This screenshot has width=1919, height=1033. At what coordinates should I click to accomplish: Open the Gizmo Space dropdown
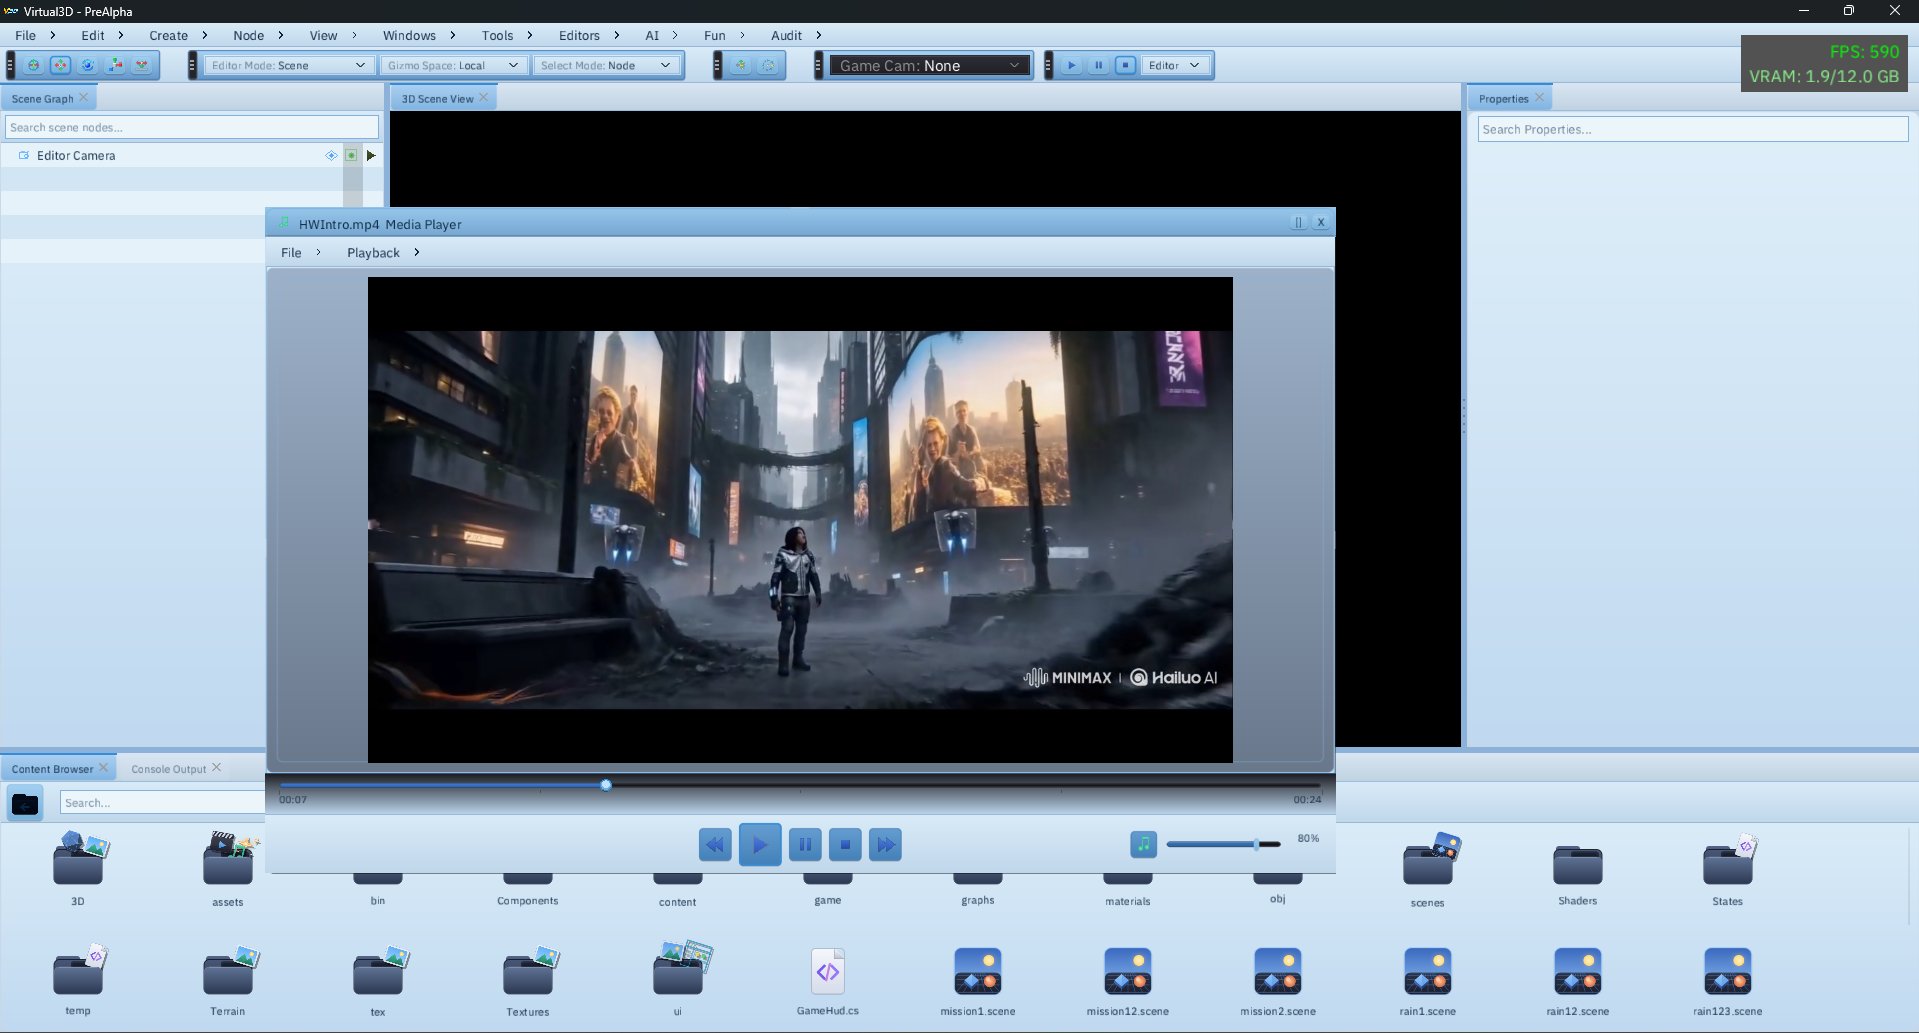point(454,65)
